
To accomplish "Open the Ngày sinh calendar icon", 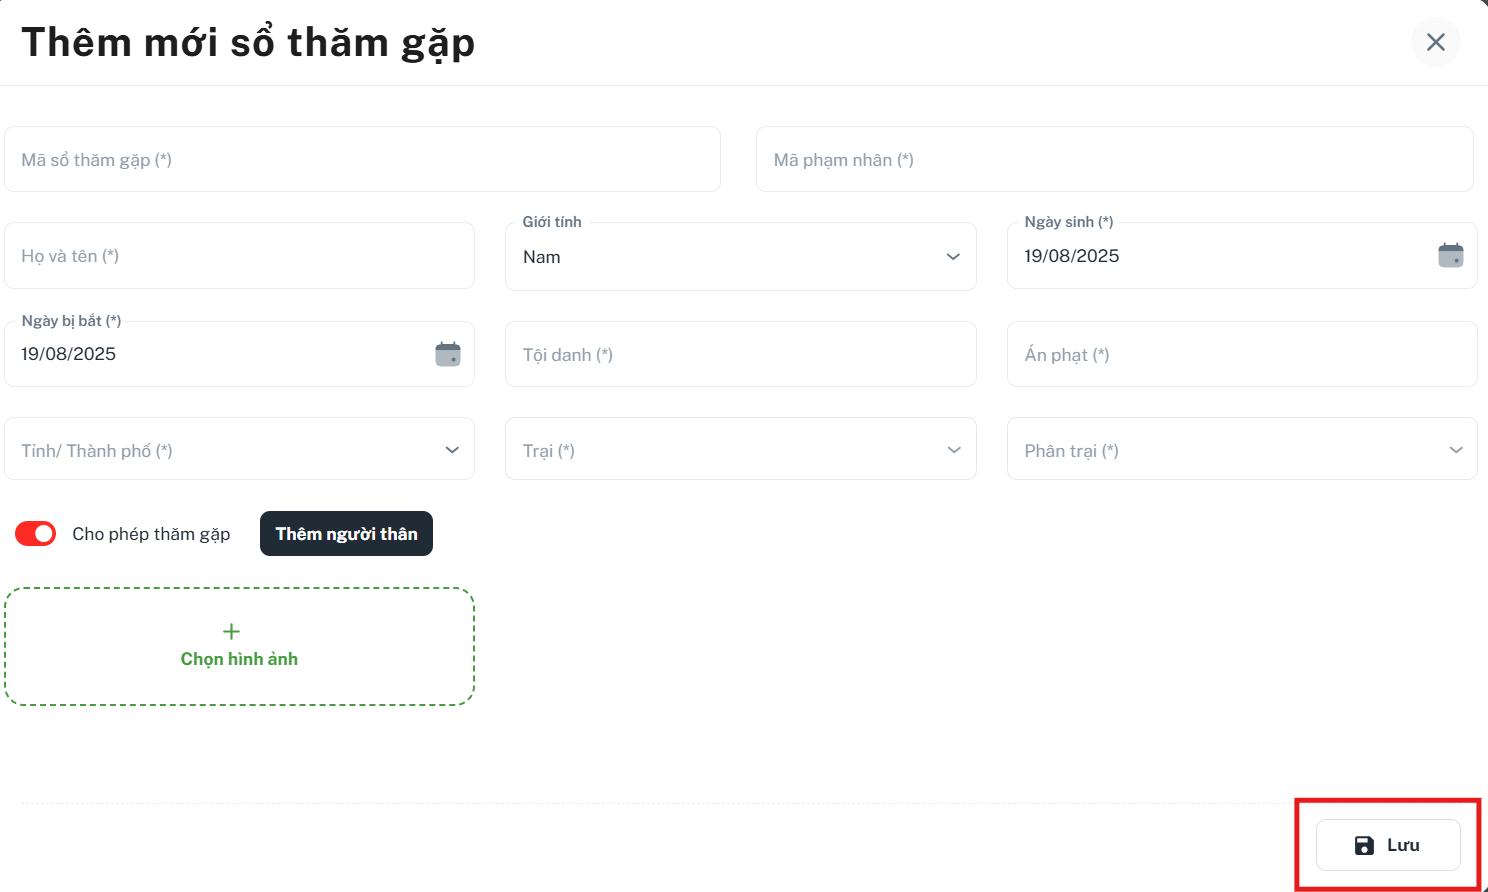I will click(1451, 255).
